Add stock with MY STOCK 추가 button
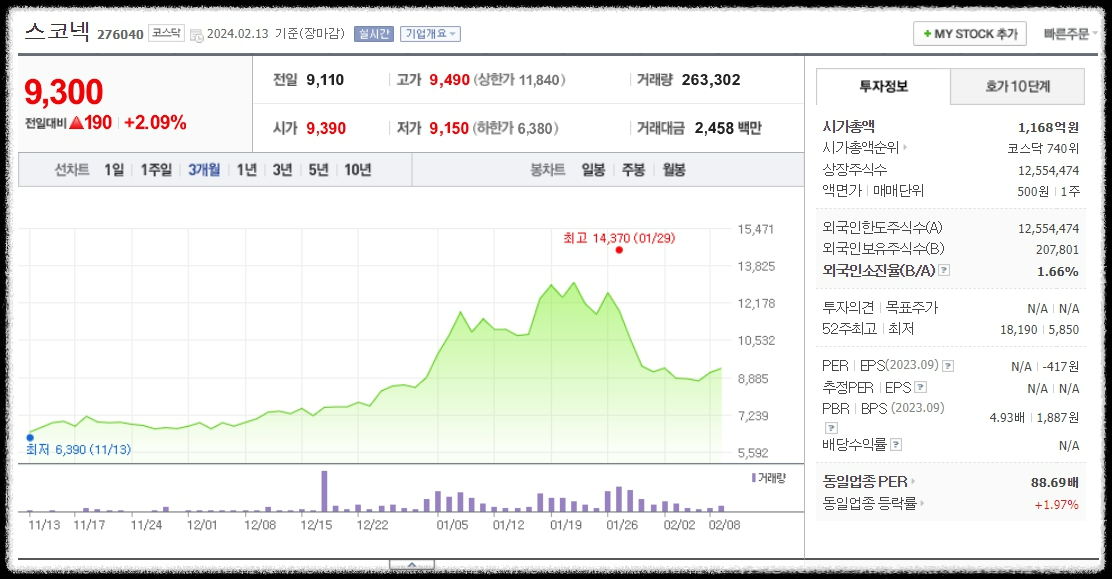Viewport: 1112px width, 579px height. click(x=969, y=33)
